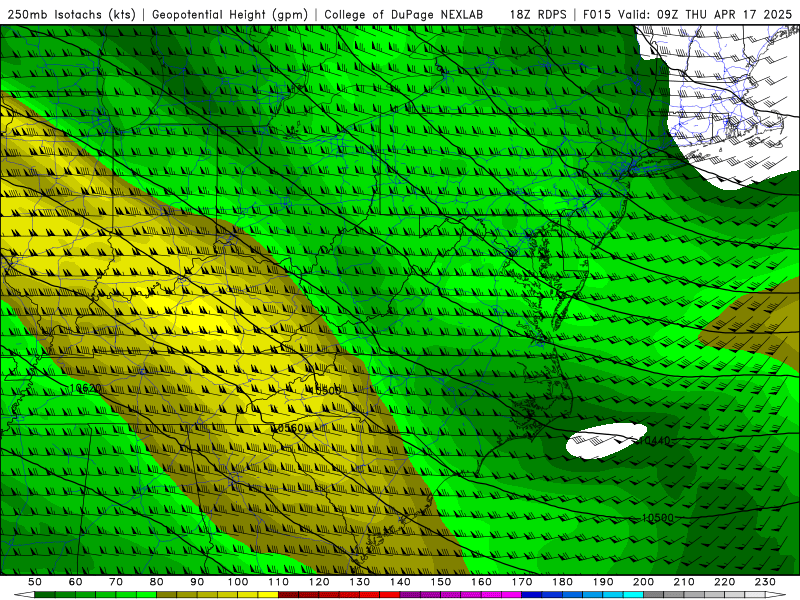The height and width of the screenshot is (600, 800).
Task: Click the 130 value on the color scale
Action: click(359, 582)
